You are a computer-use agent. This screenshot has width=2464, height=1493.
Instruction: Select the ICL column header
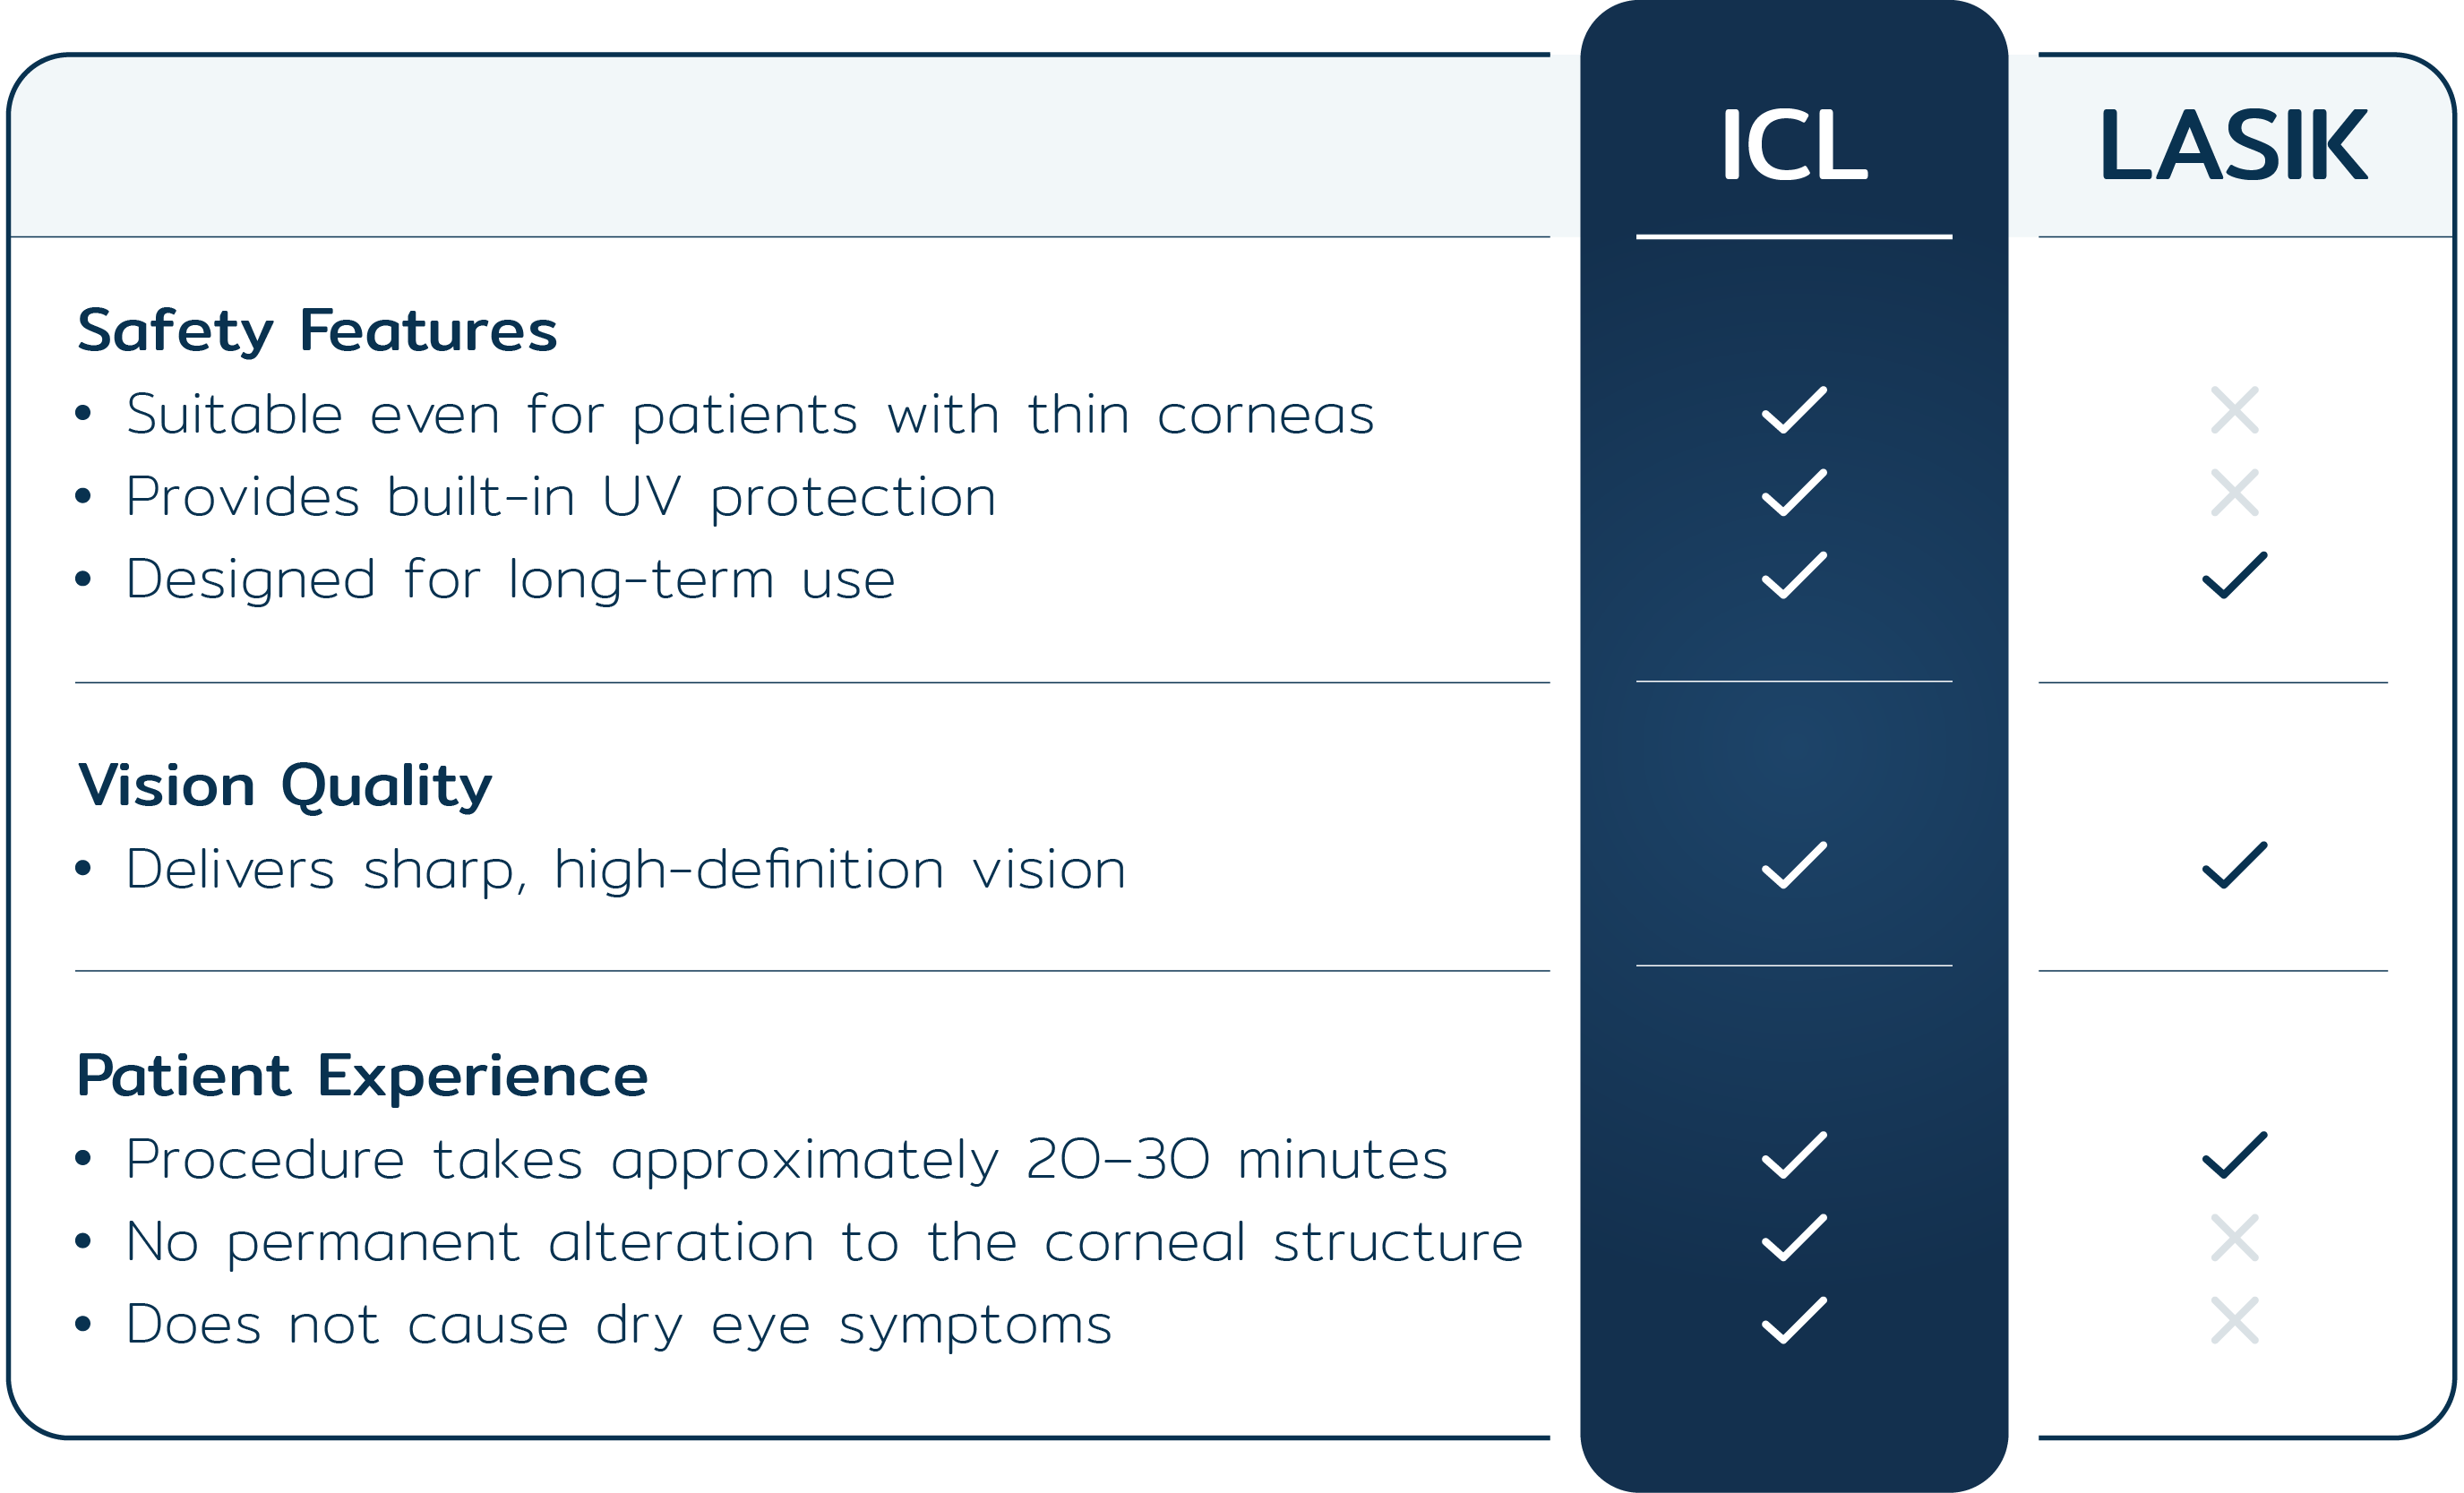(x=1793, y=146)
